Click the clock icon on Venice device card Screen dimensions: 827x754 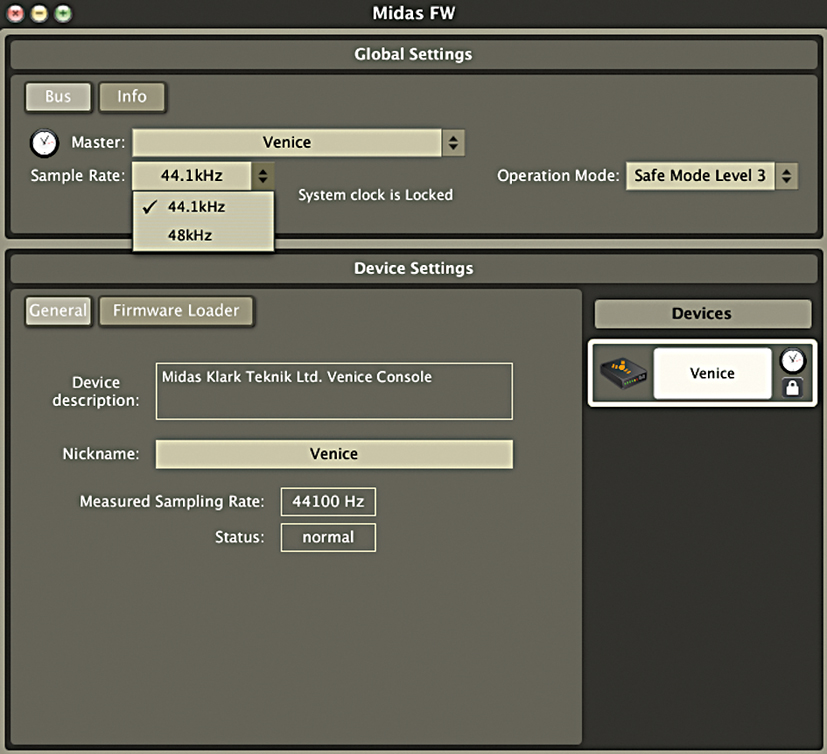tap(793, 361)
